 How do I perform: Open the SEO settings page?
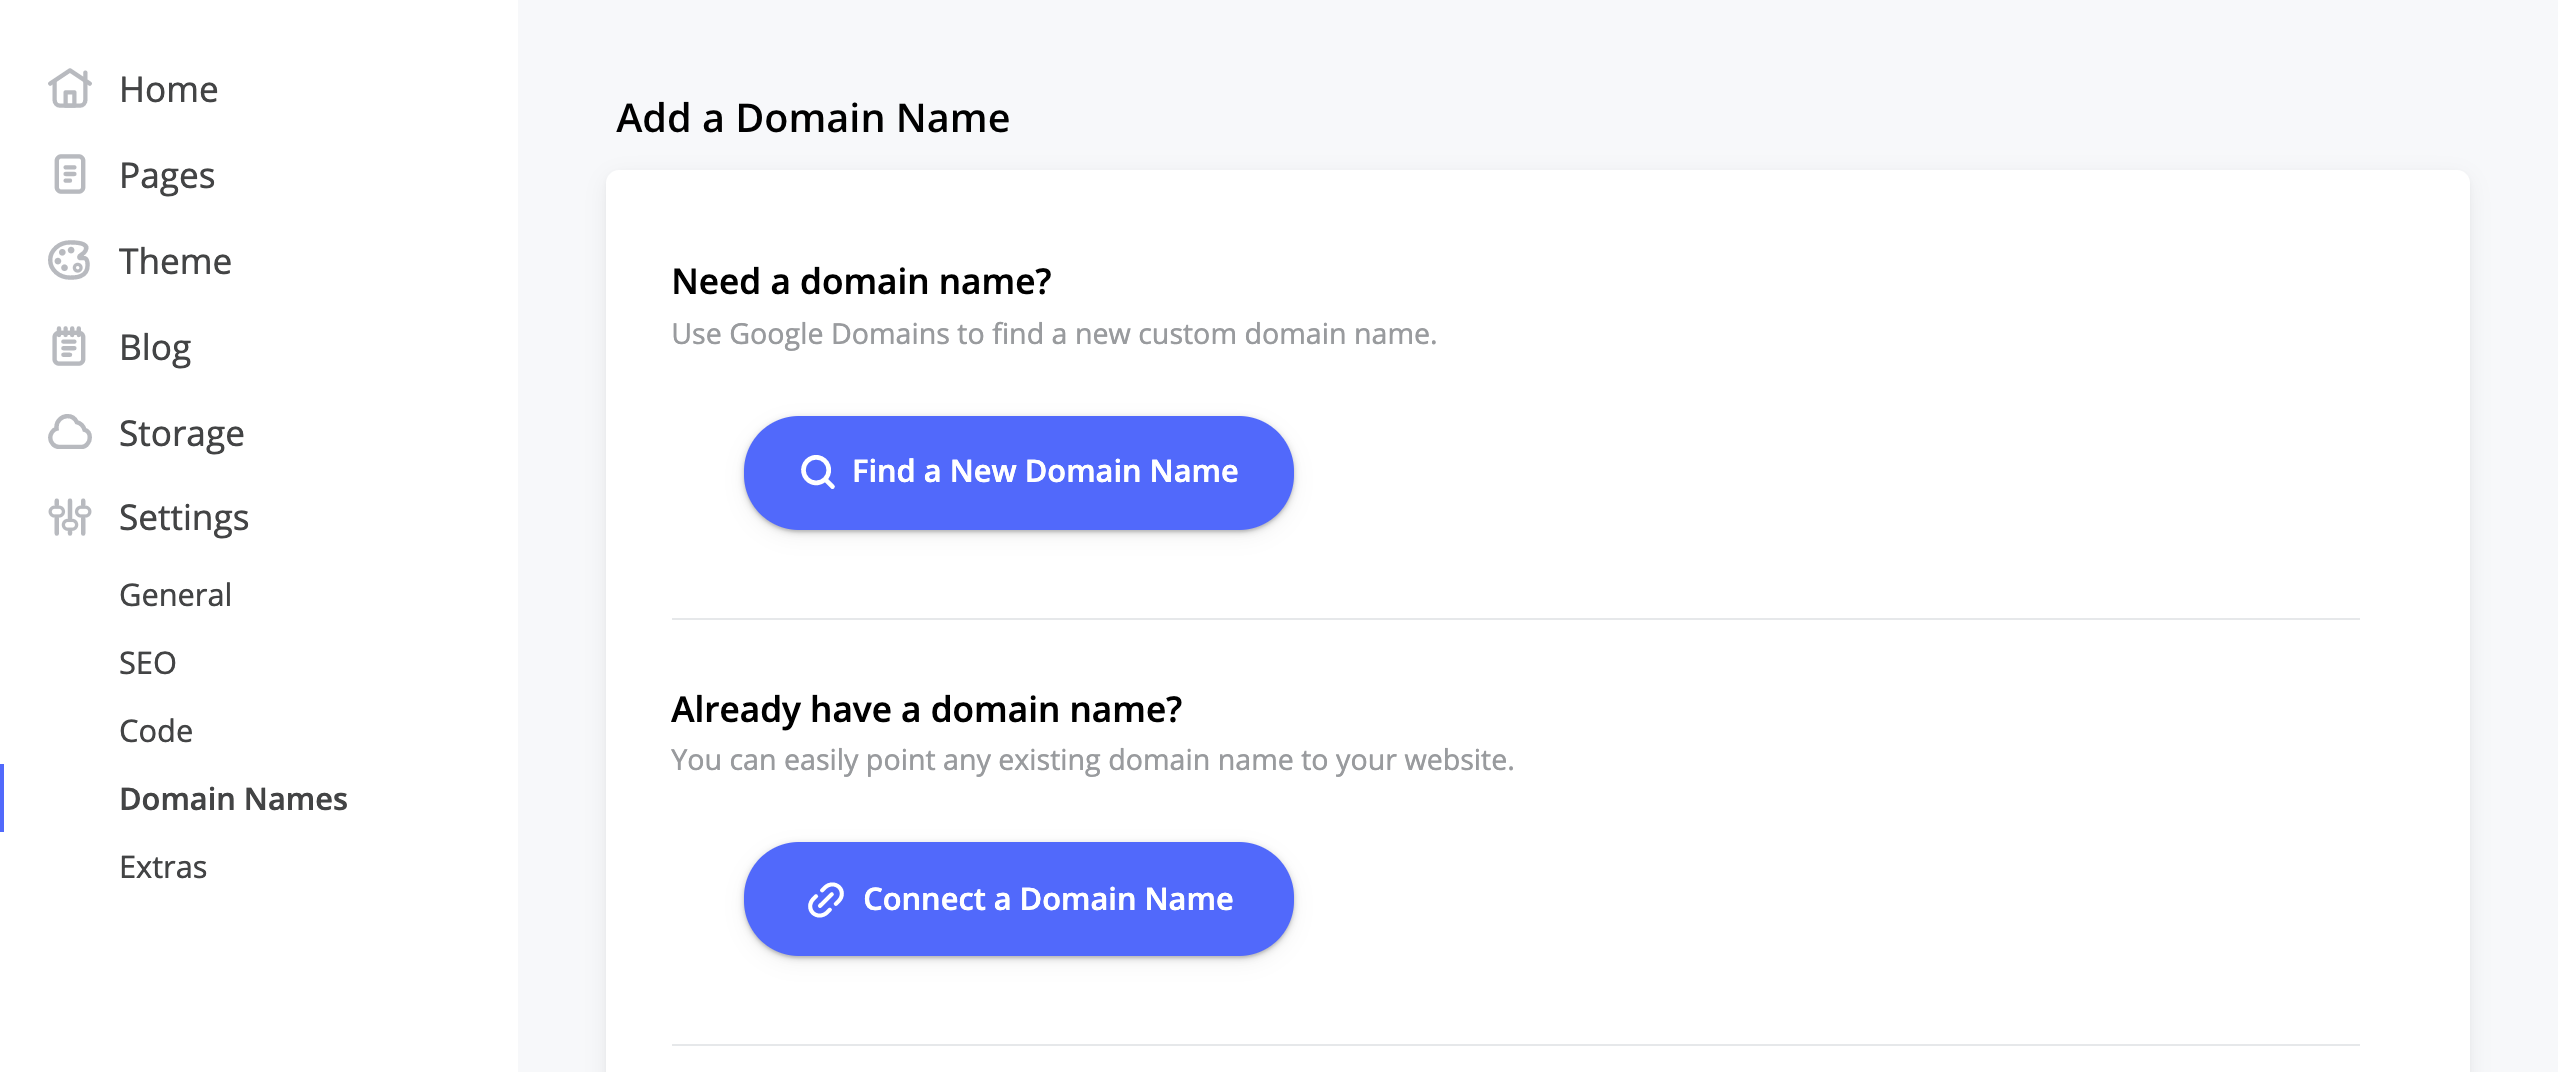[147, 663]
